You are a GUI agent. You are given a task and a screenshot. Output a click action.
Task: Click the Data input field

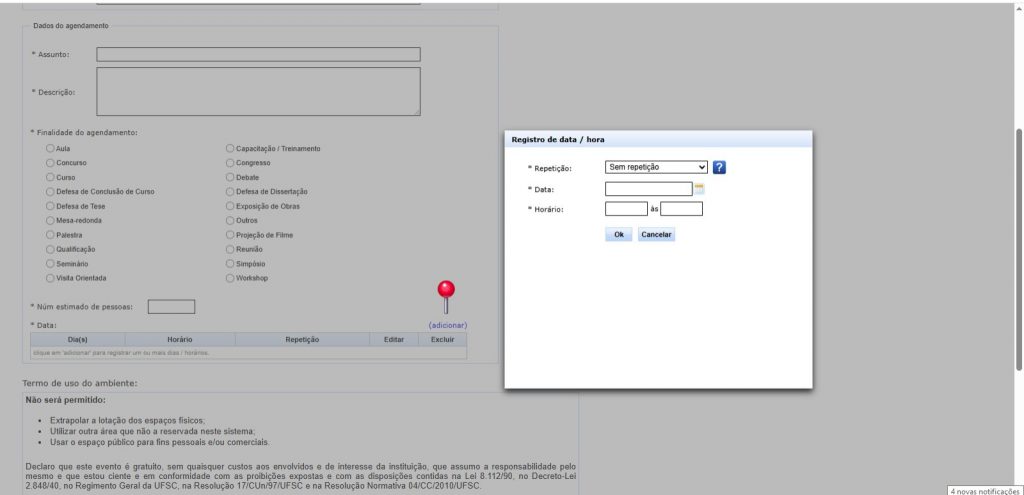648,188
